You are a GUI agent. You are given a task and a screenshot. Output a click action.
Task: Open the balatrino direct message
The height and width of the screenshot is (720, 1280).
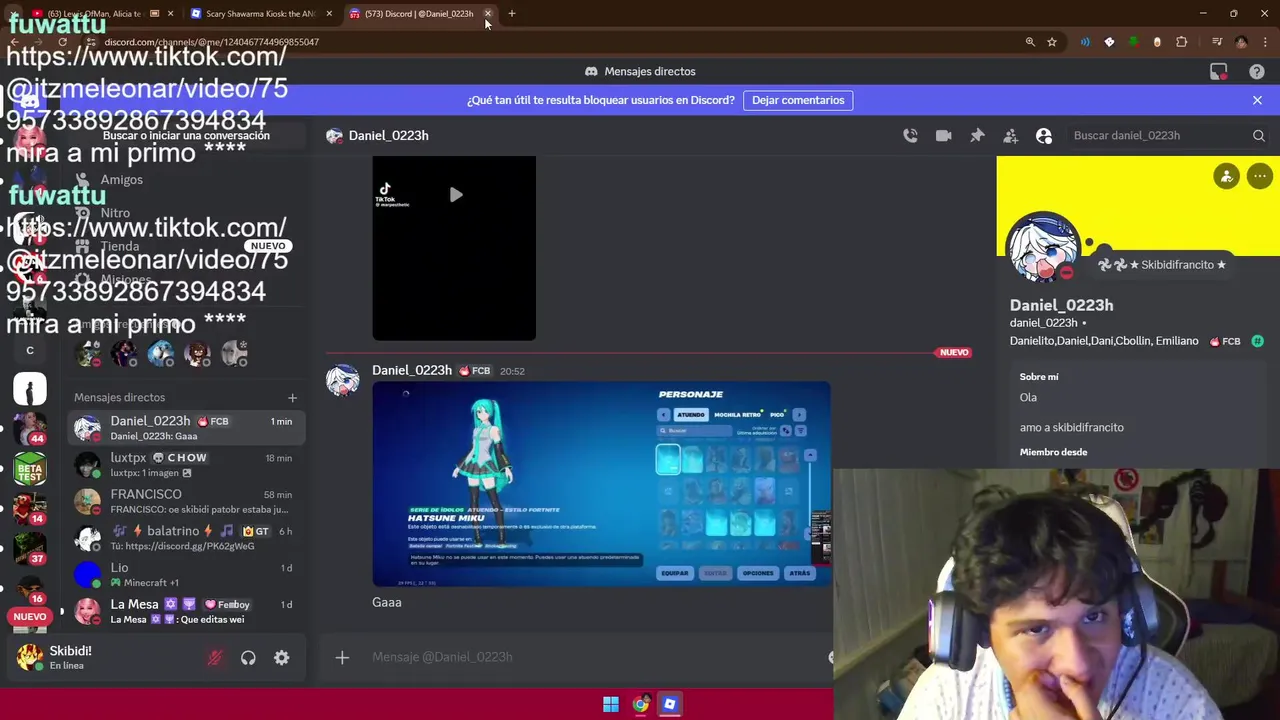pos(186,538)
